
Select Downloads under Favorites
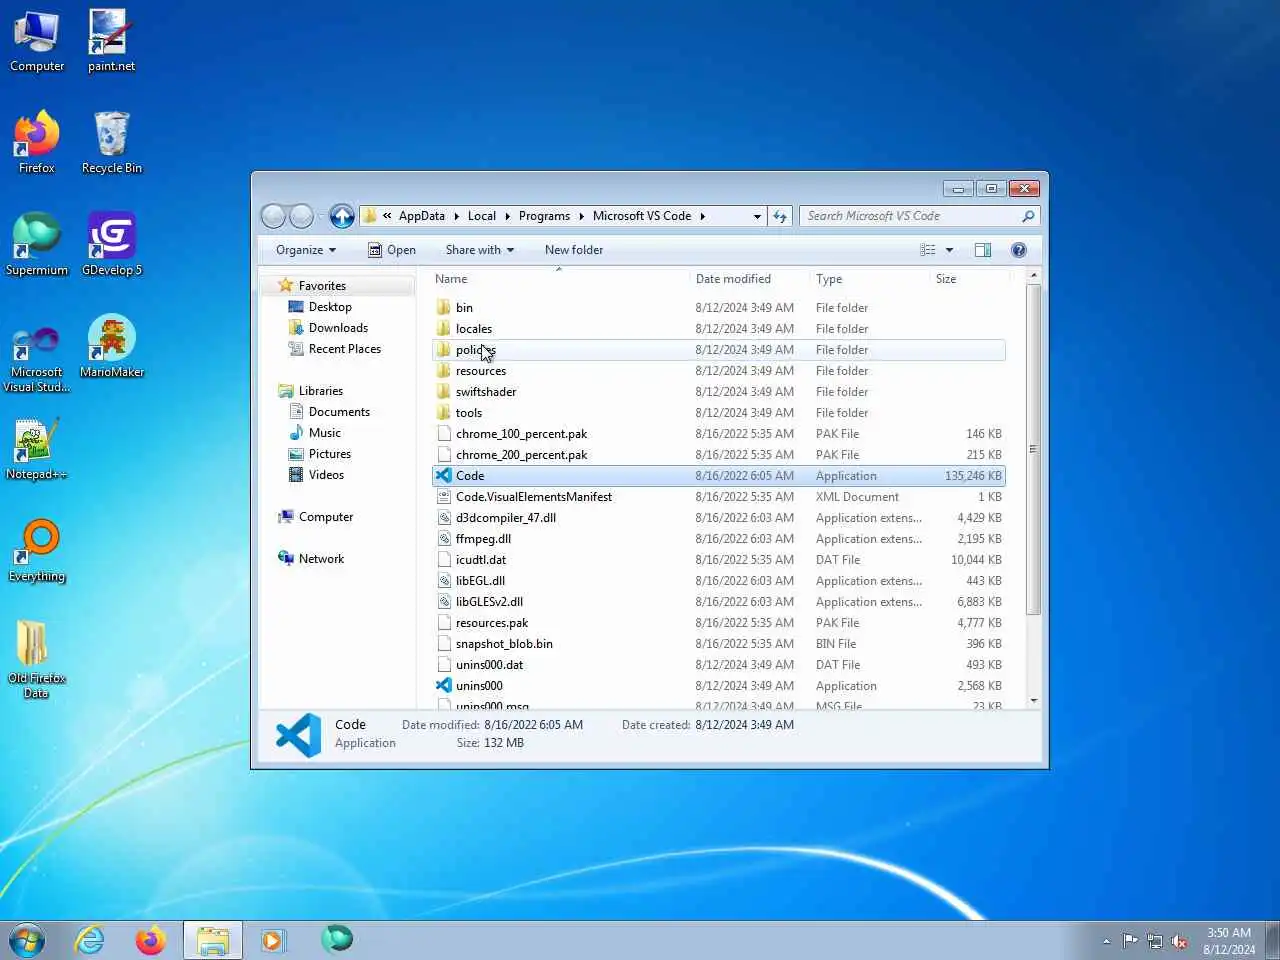pyautogui.click(x=338, y=328)
